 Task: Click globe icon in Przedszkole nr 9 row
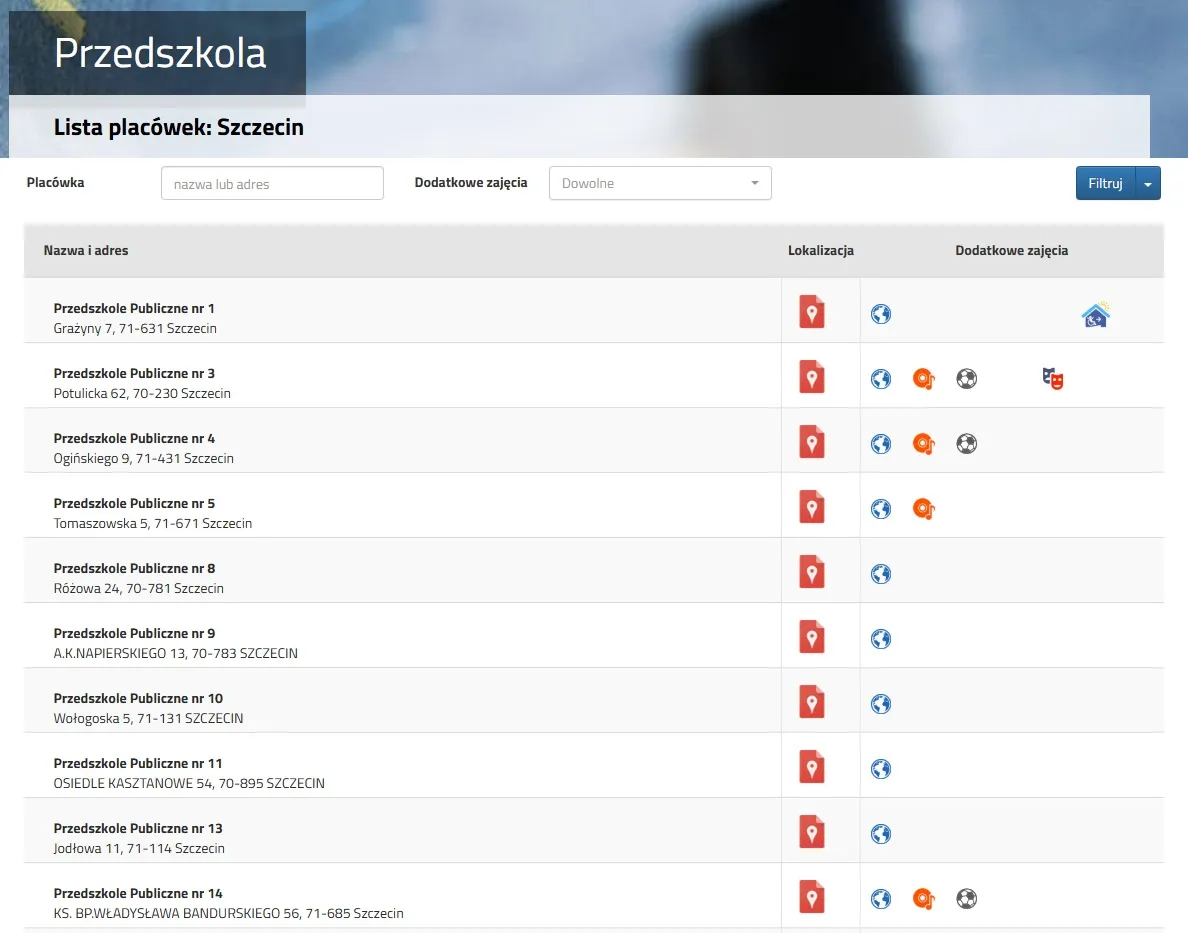880,639
